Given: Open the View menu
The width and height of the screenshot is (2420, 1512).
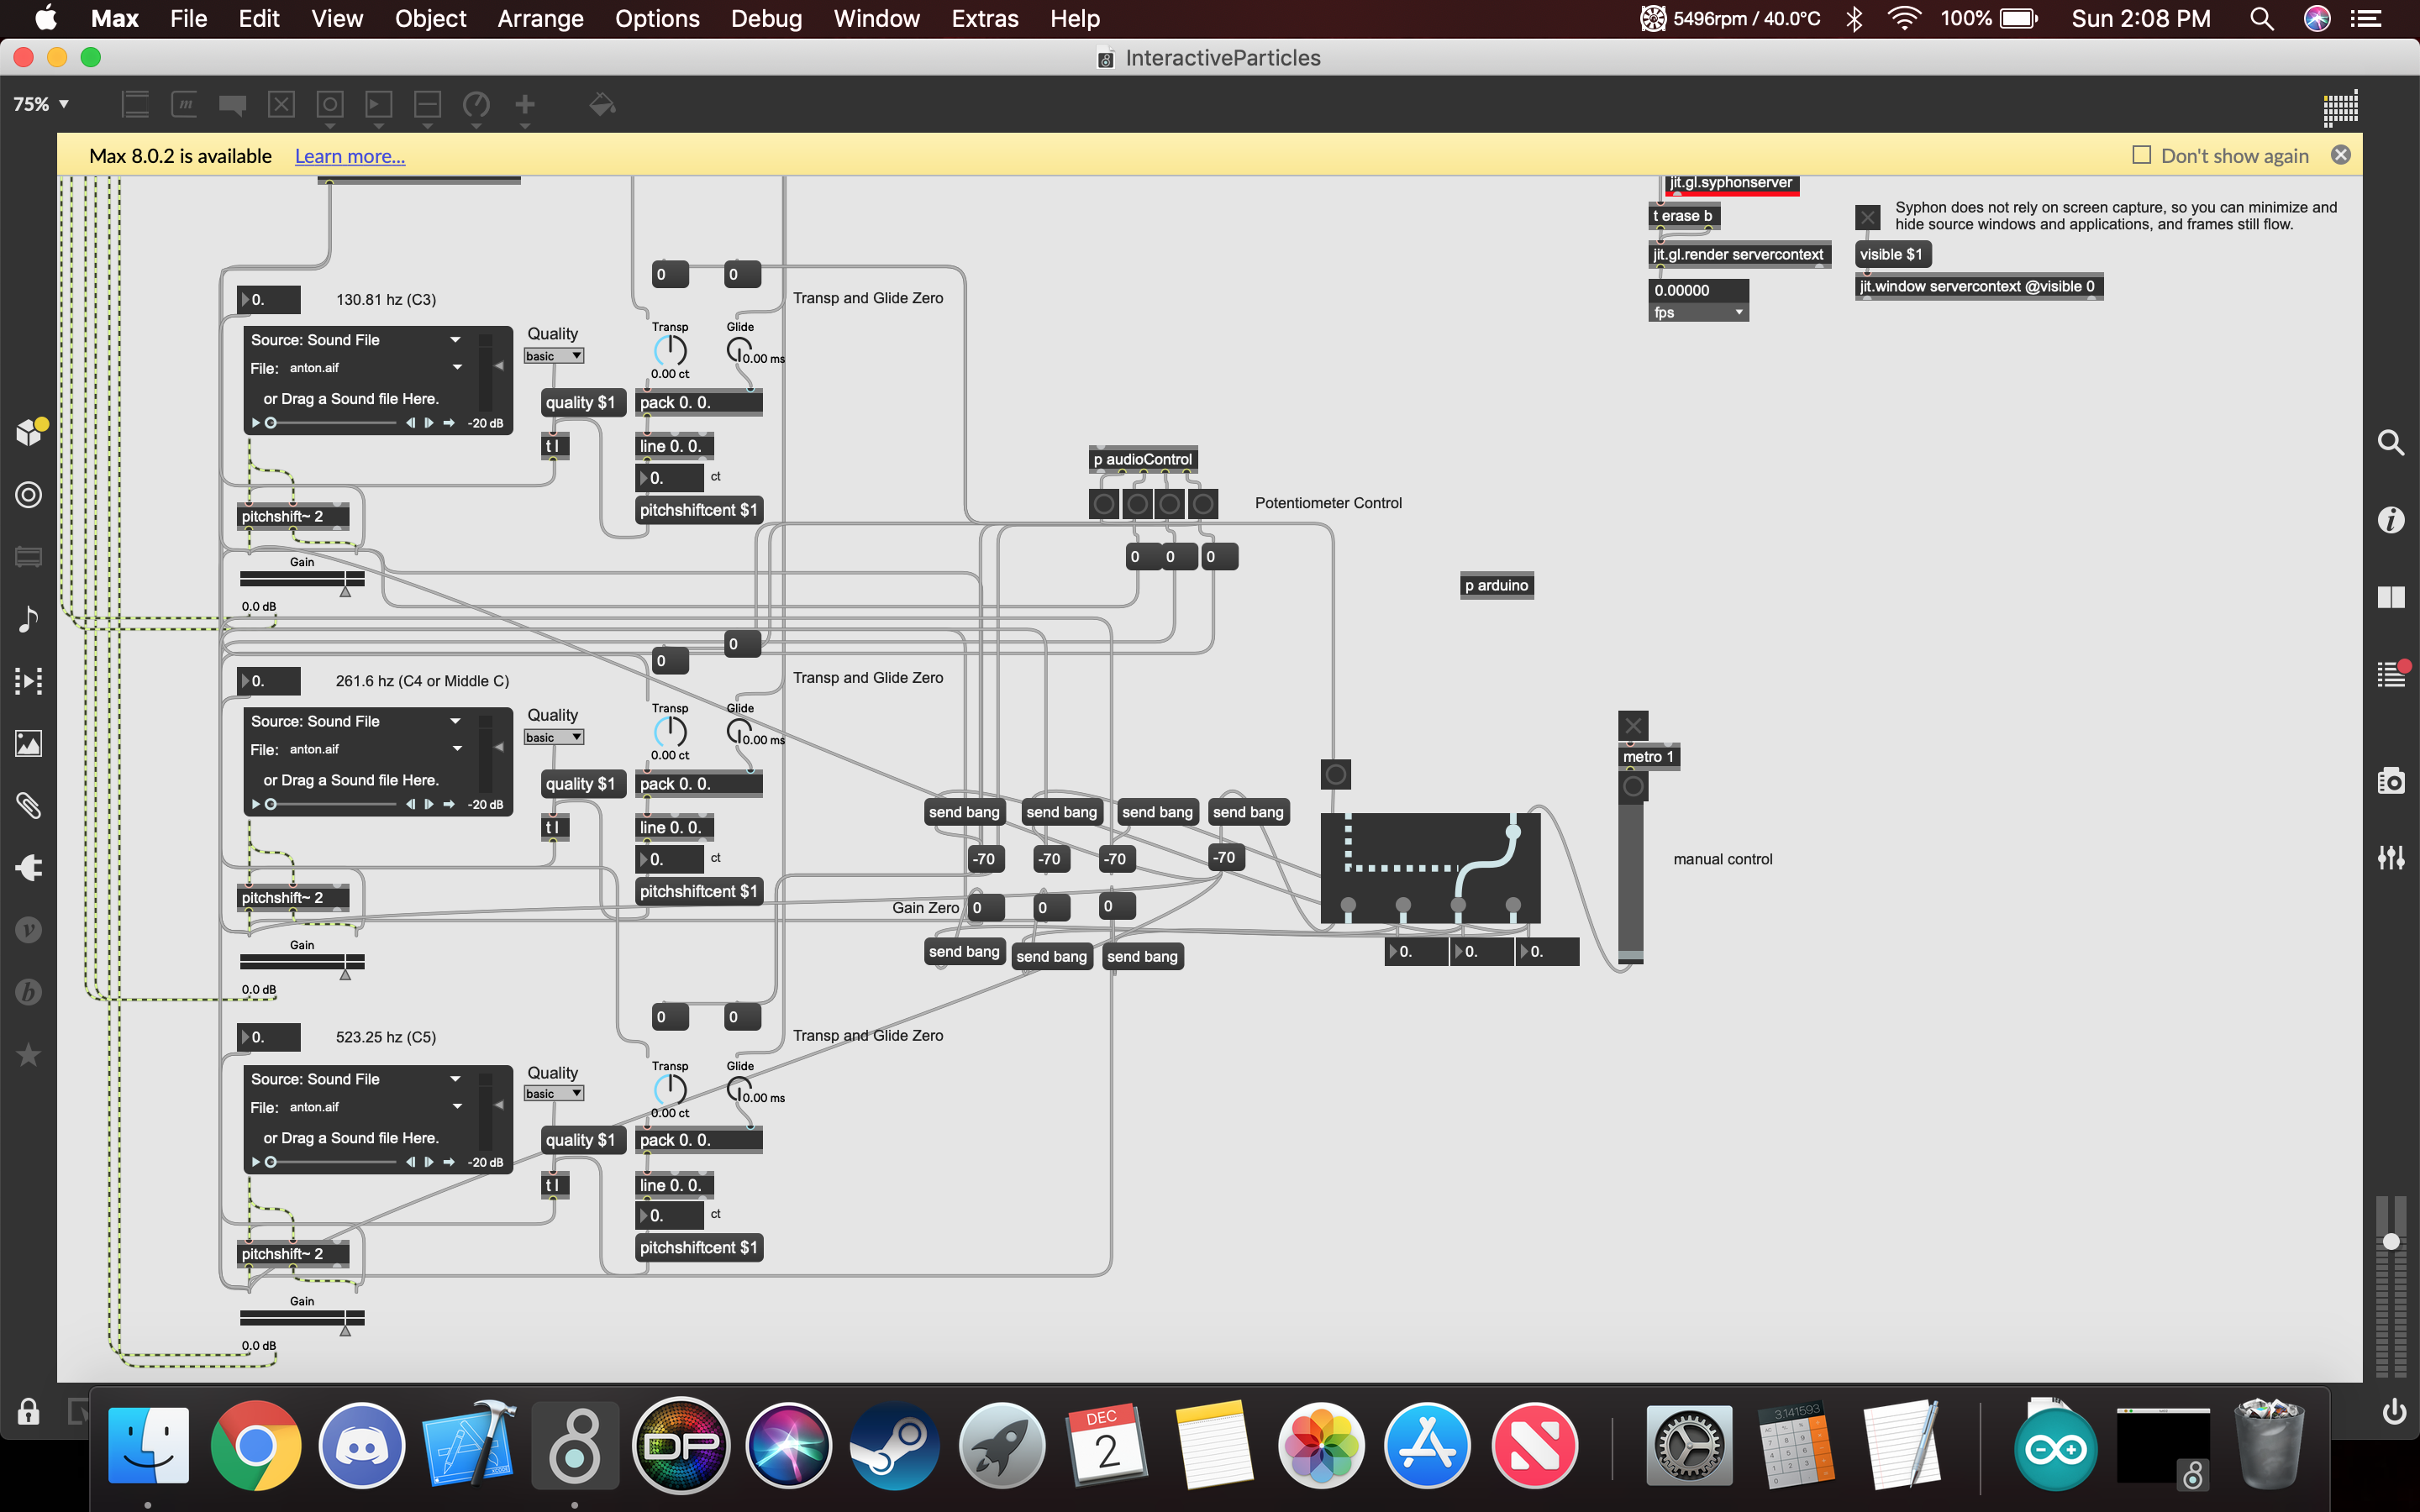Looking at the screenshot, I should (336, 18).
